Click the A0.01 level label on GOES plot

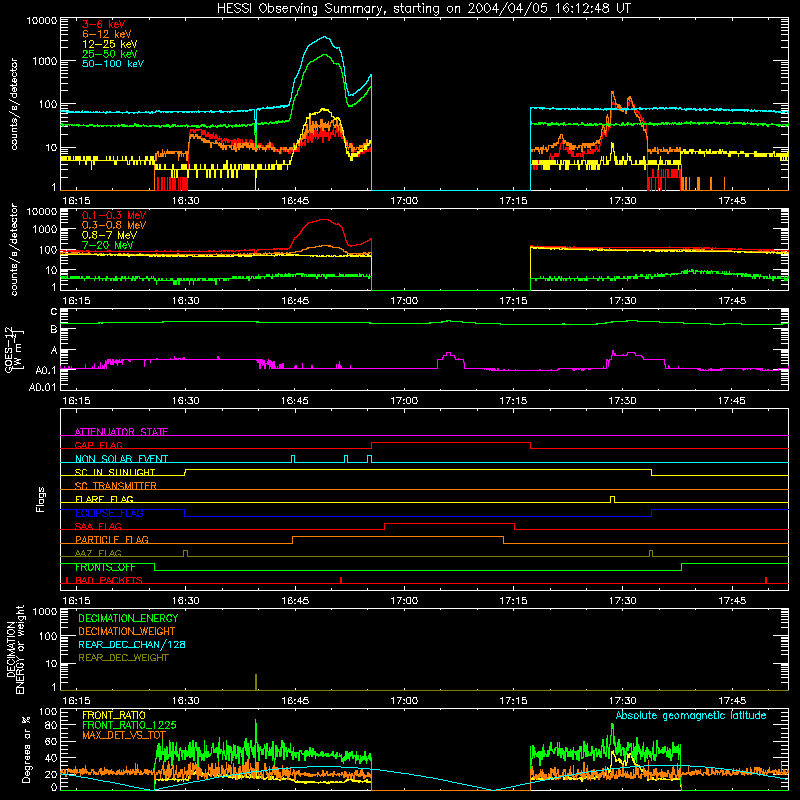(42, 387)
